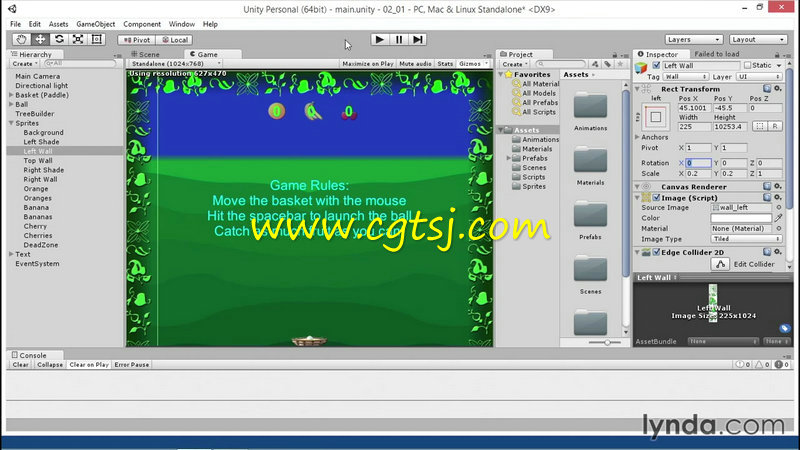Select Right Wall in Hierarchy

pos(40,179)
